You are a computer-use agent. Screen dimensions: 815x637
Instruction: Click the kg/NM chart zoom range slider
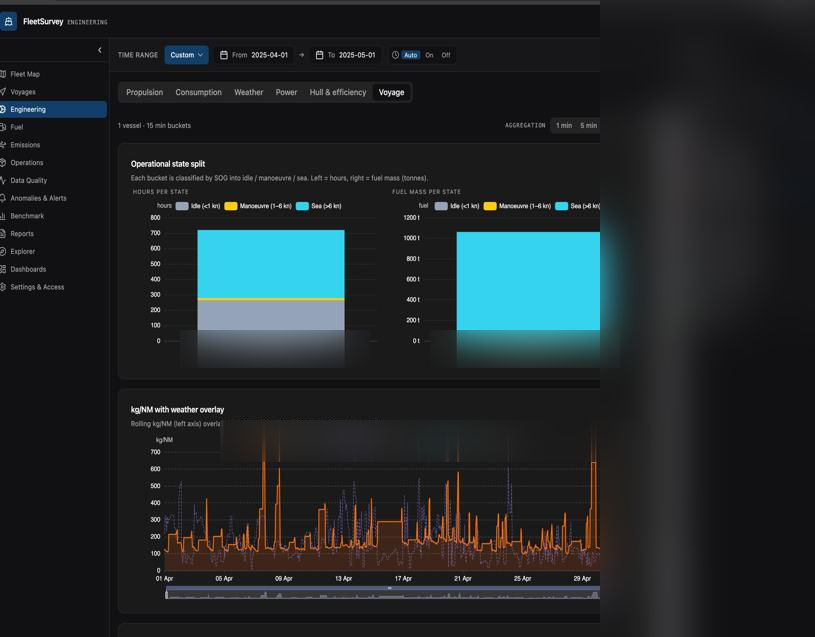point(383,593)
